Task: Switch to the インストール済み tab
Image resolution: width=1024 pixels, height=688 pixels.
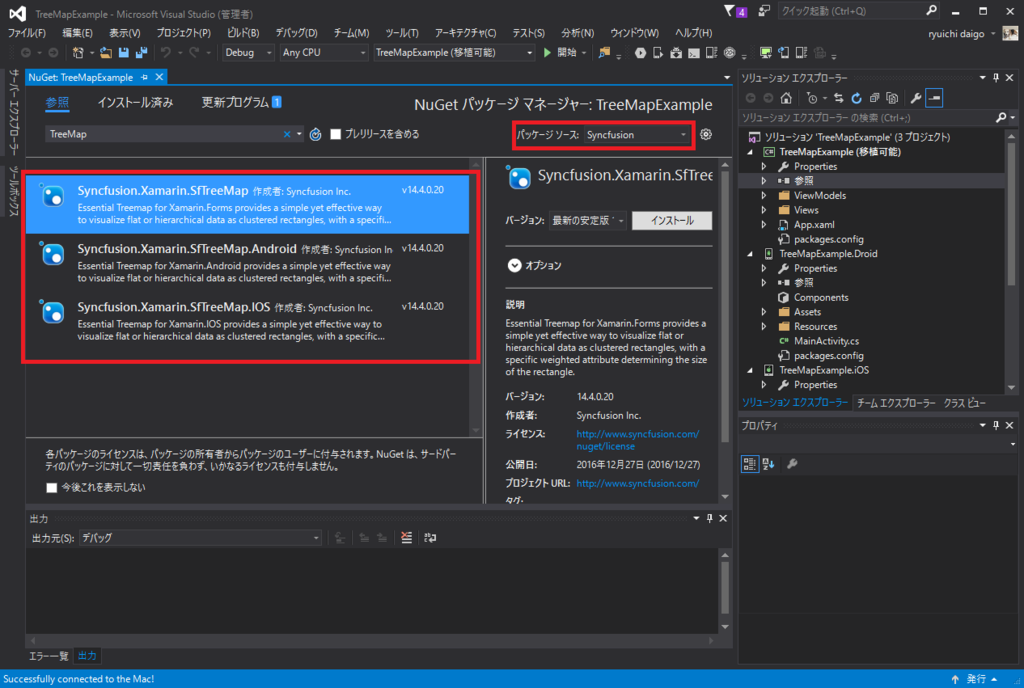Action: (x=135, y=102)
